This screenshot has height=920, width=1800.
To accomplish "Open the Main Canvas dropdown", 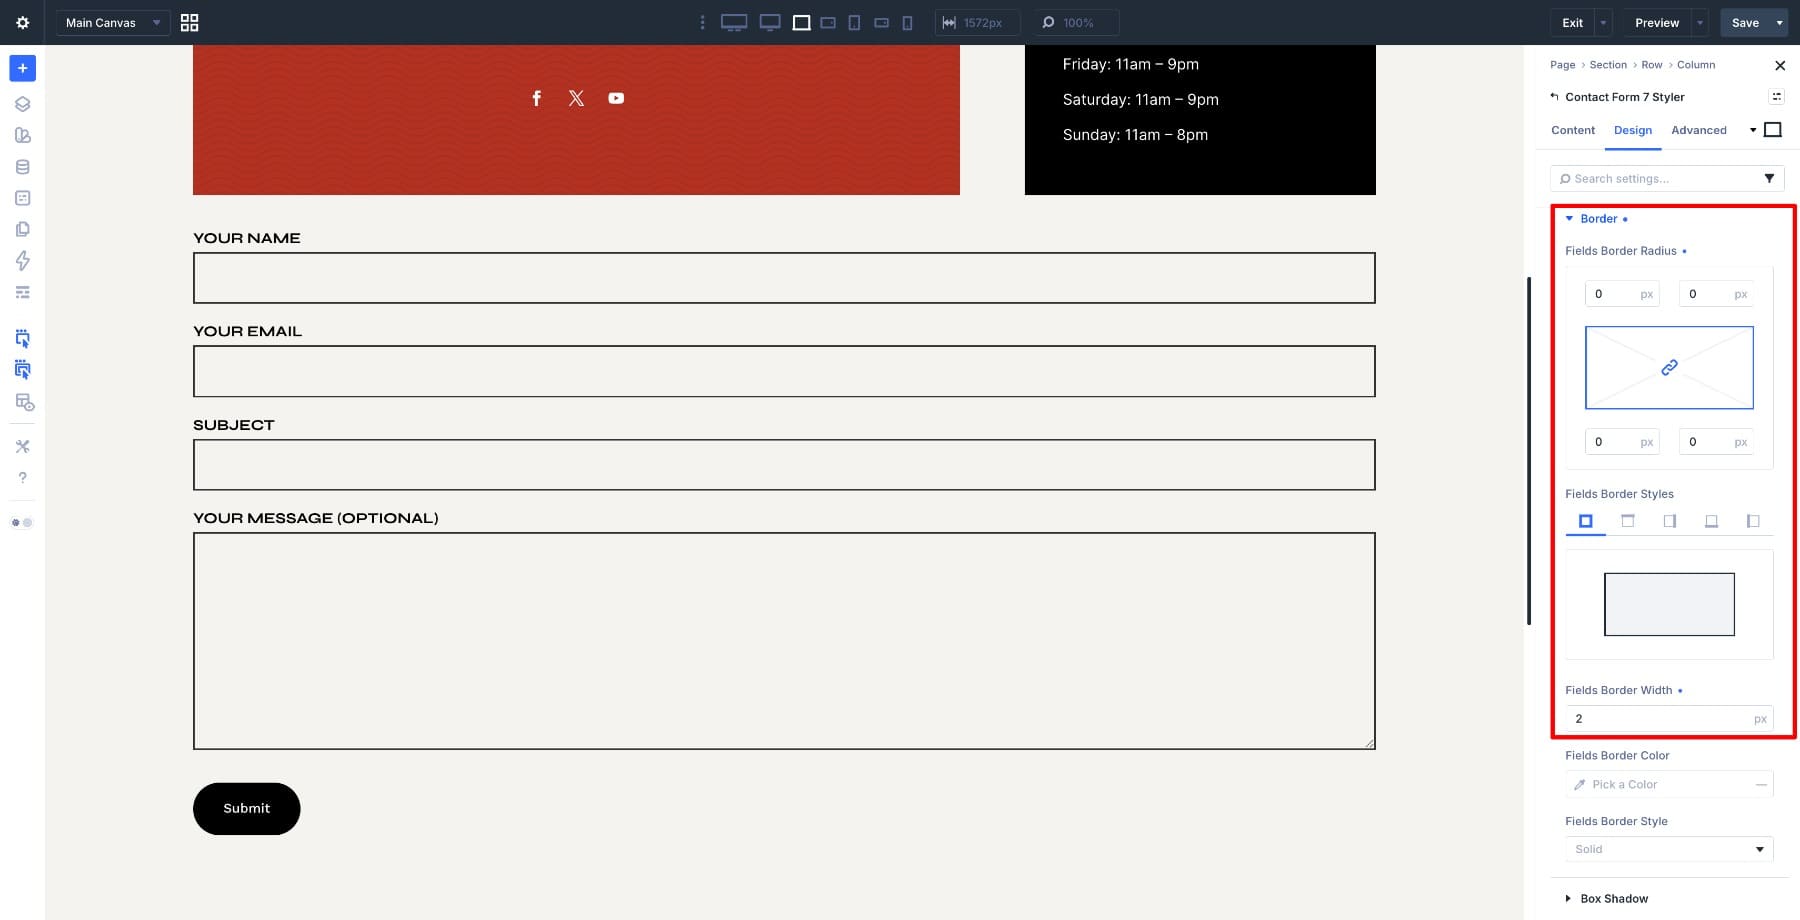I will point(112,22).
